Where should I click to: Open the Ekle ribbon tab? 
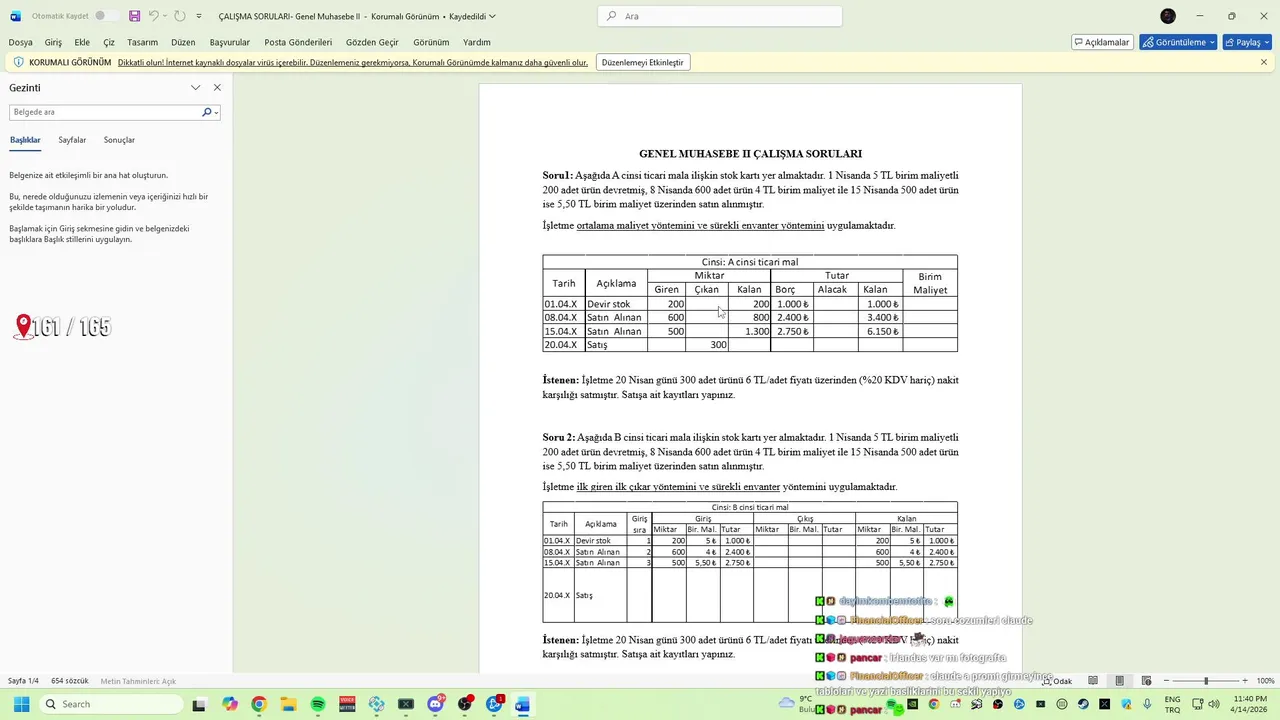82,42
